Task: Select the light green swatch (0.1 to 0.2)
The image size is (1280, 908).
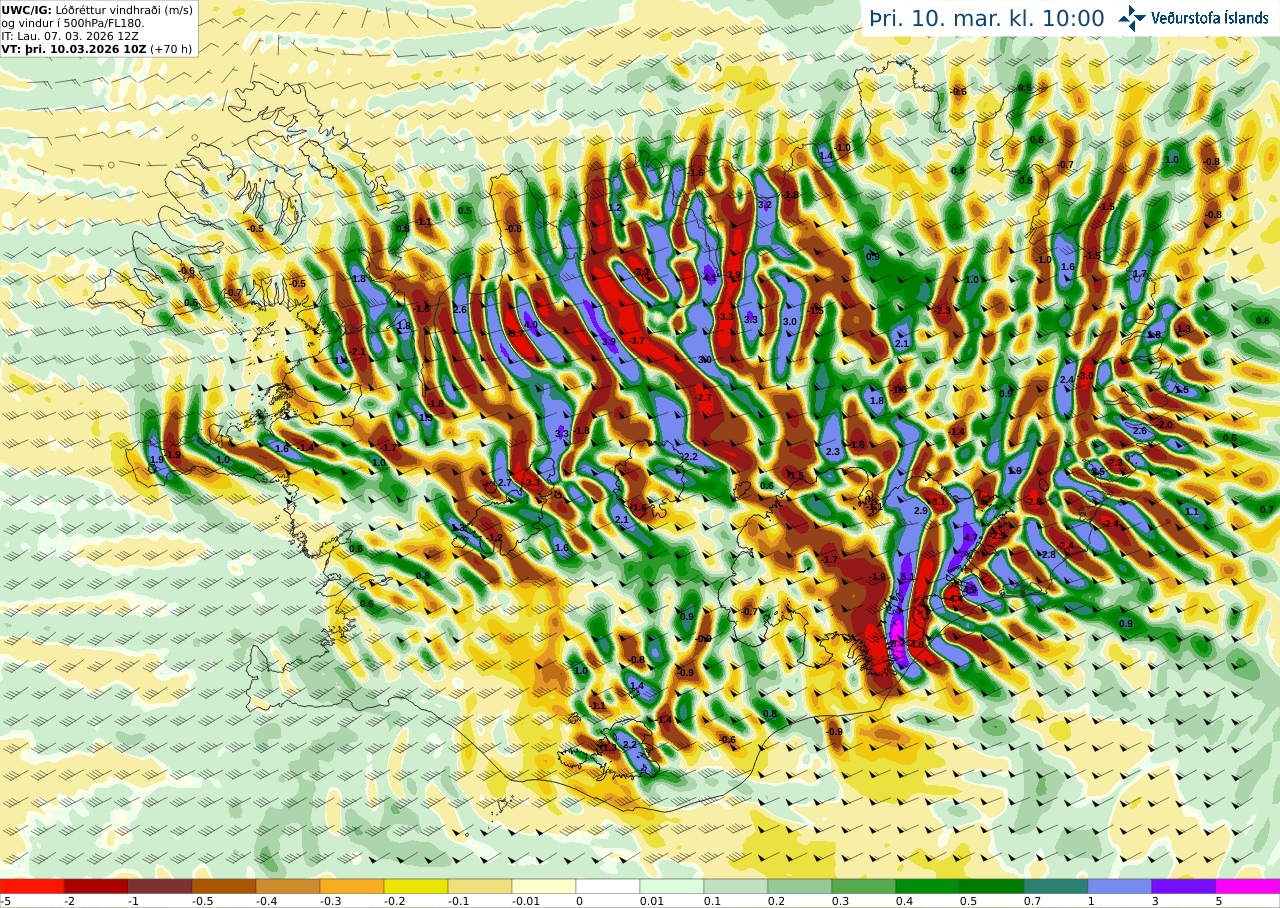Action: point(736,886)
